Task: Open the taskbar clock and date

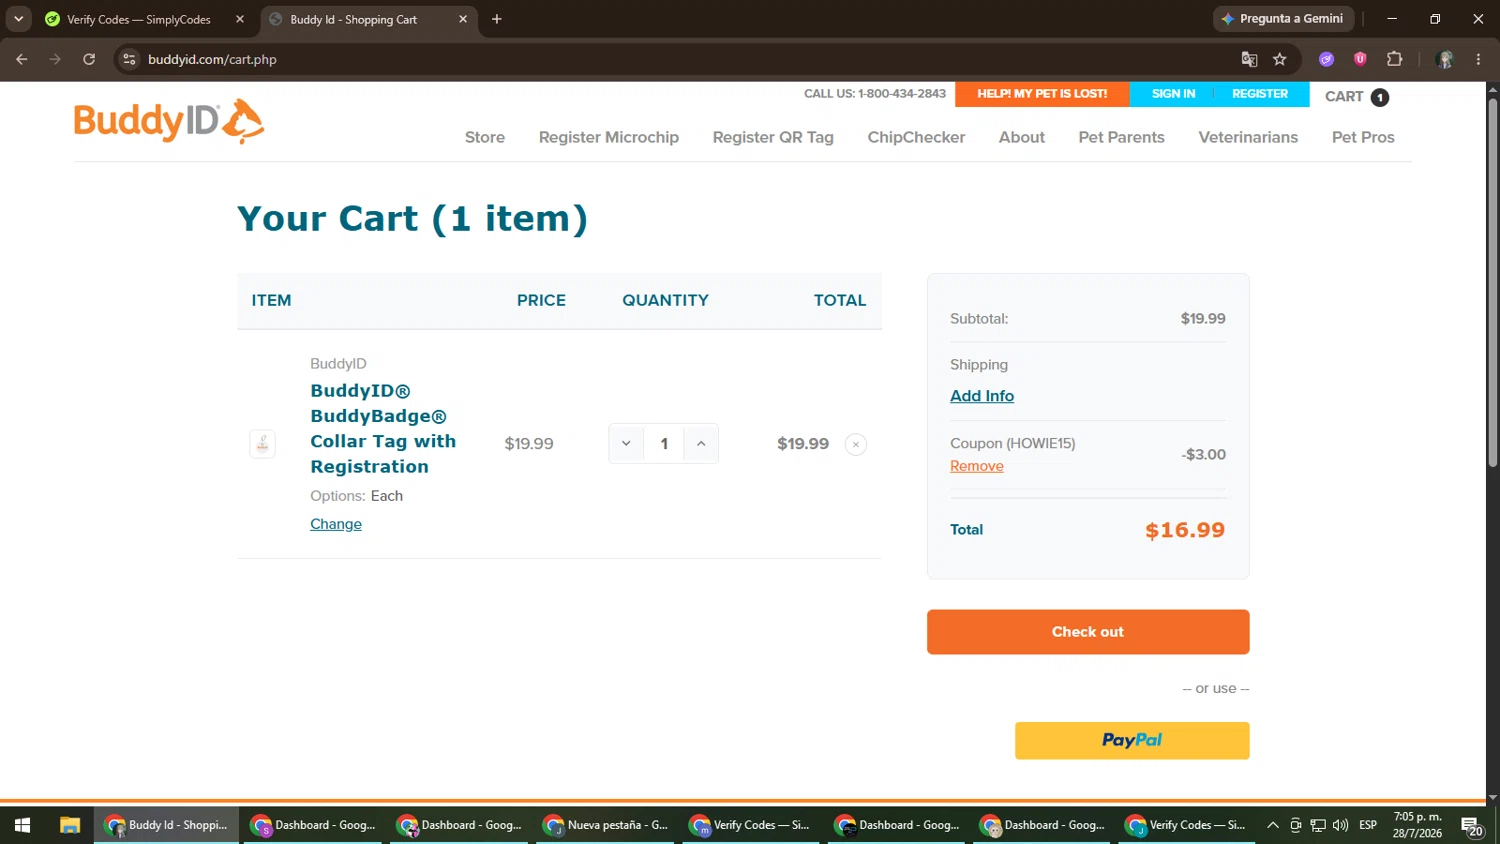Action: [x=1418, y=825]
